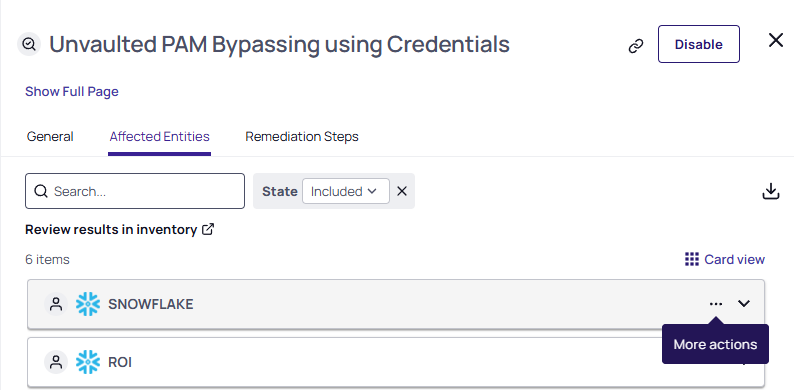Select the Affected Entities tab

click(160, 137)
